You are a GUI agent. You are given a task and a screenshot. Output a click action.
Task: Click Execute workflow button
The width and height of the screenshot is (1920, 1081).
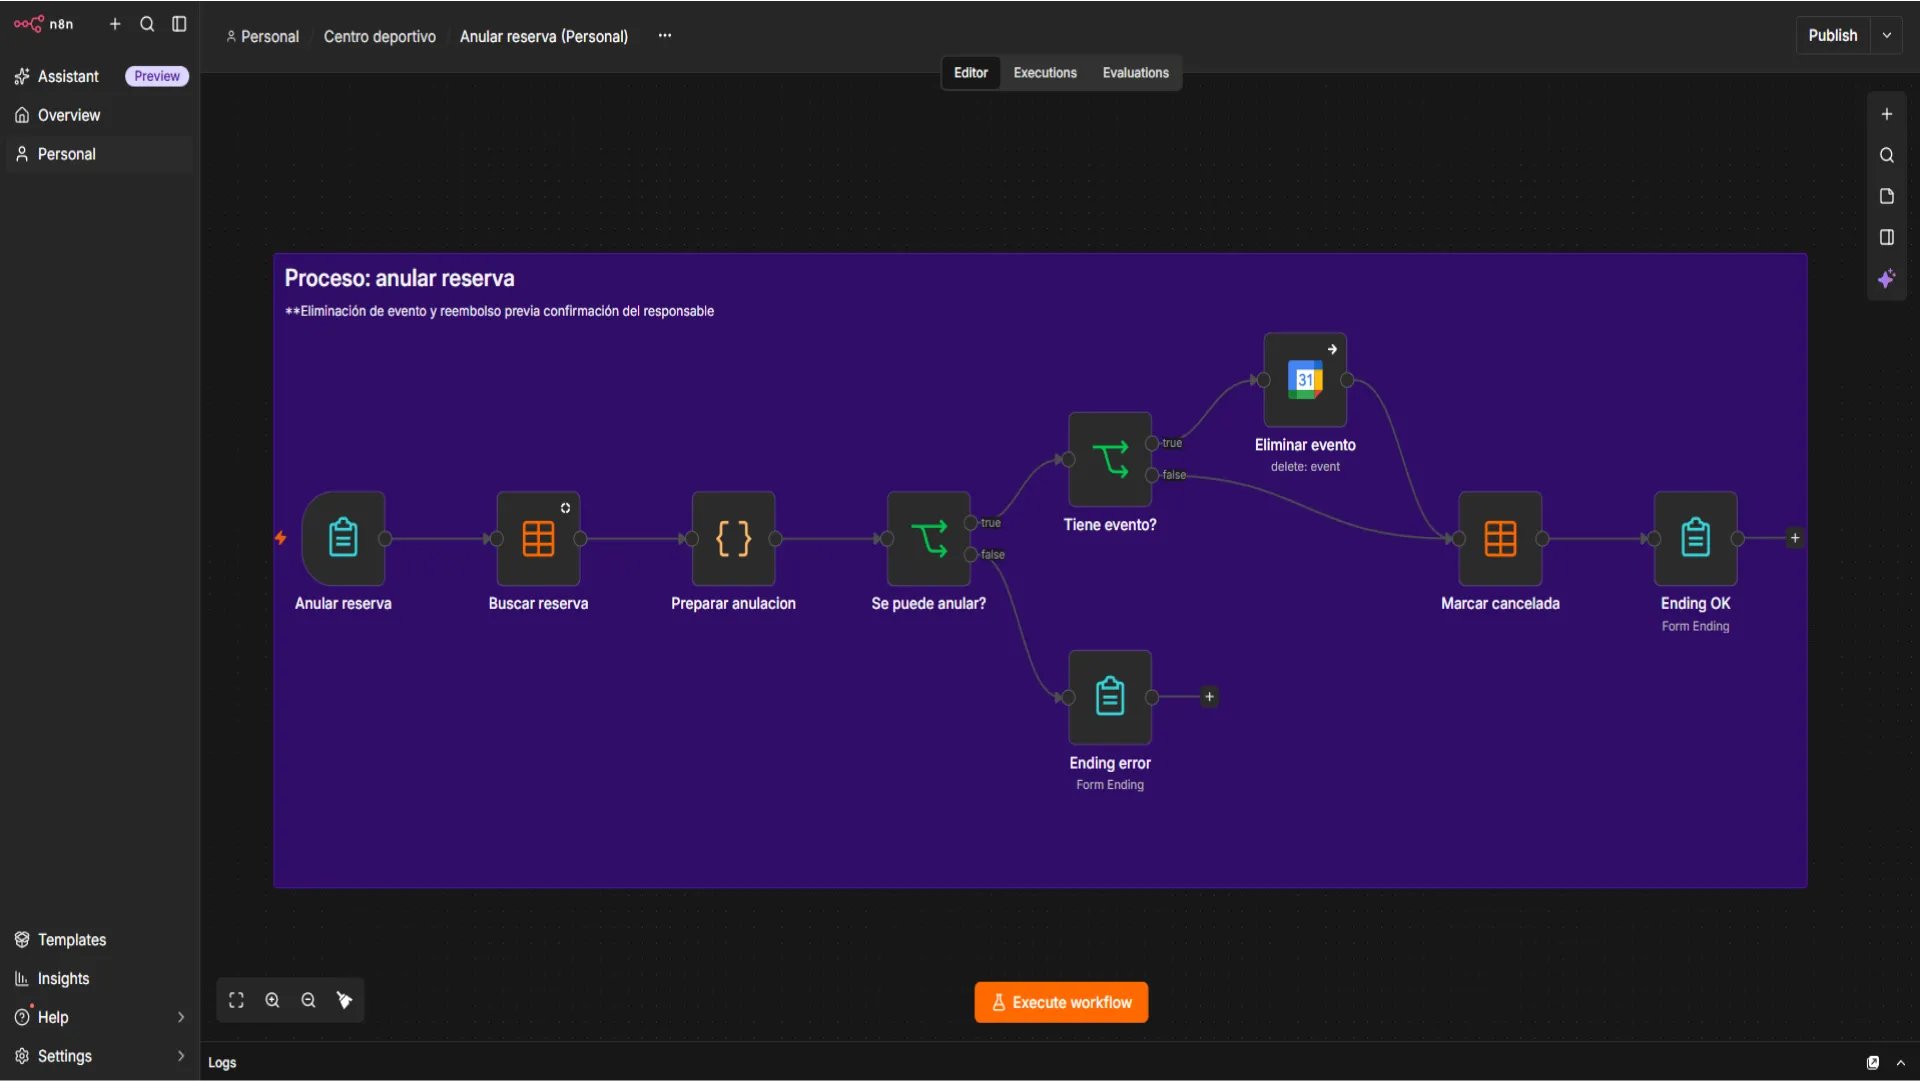coord(1061,1002)
